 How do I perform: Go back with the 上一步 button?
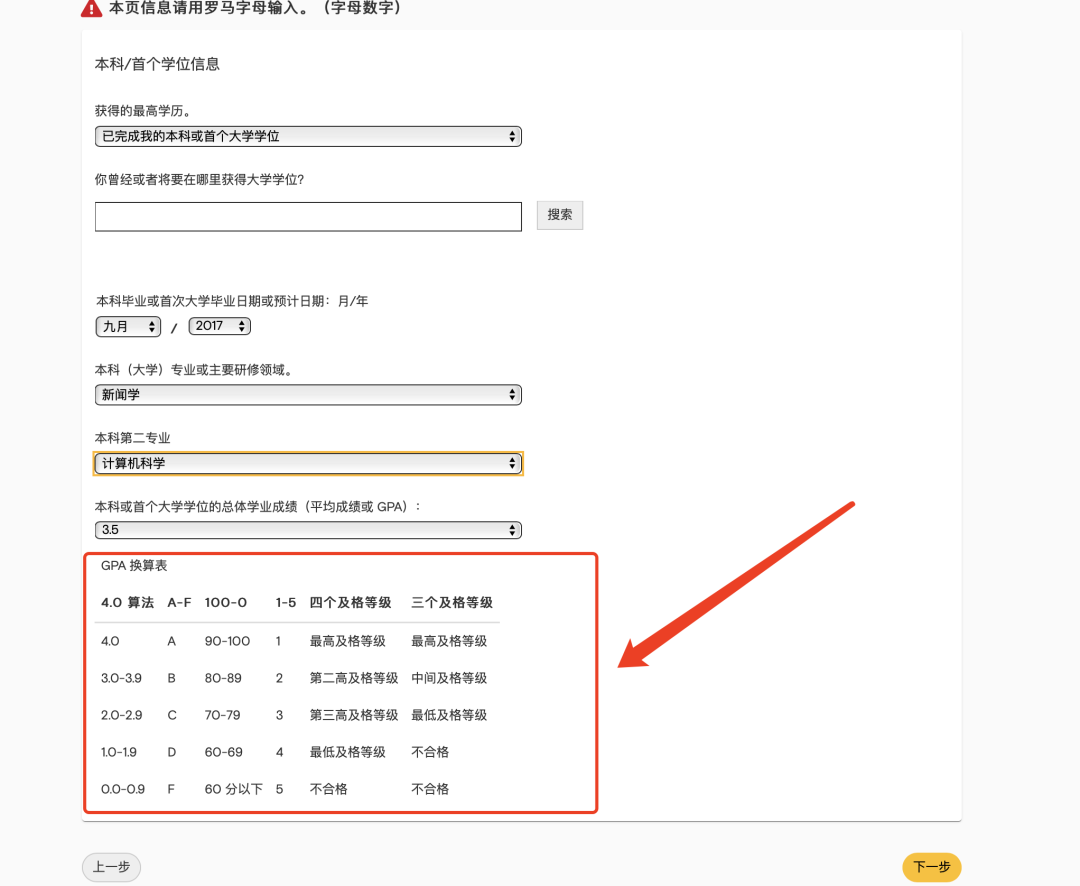tap(111, 867)
